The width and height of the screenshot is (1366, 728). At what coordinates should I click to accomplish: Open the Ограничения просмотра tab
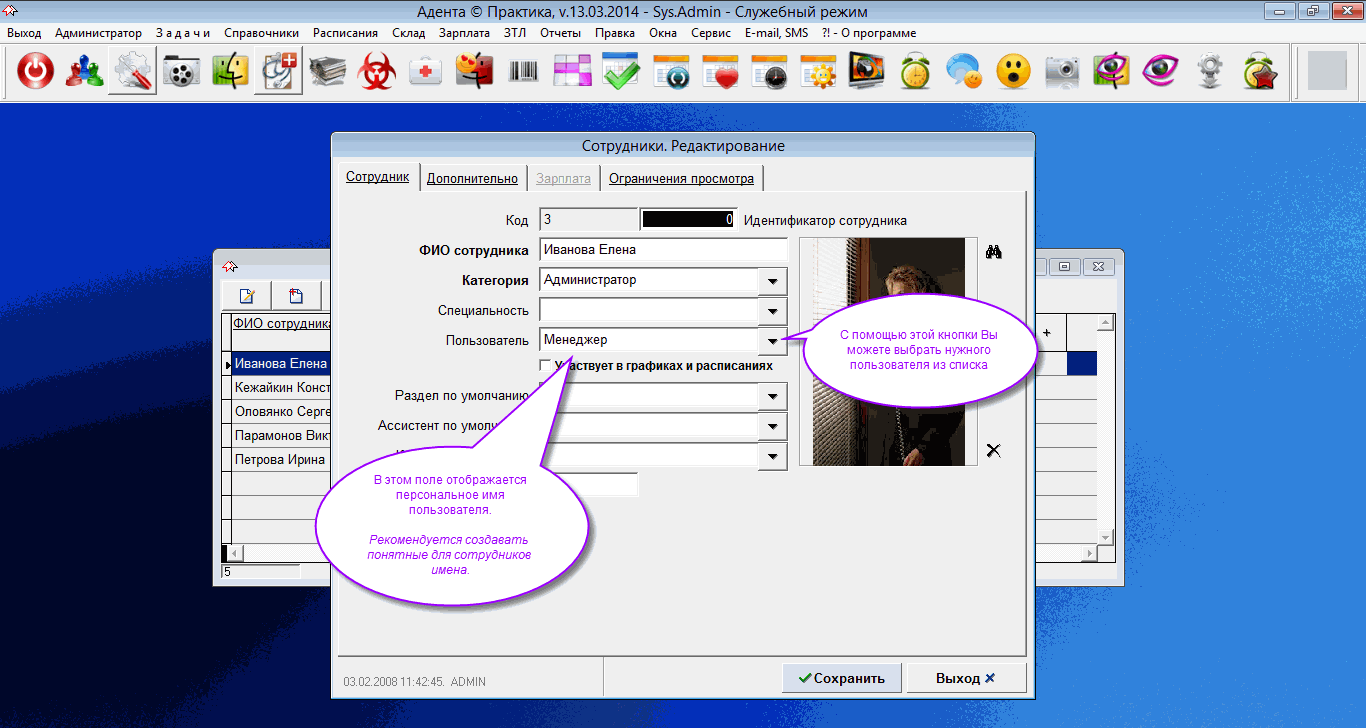click(681, 179)
